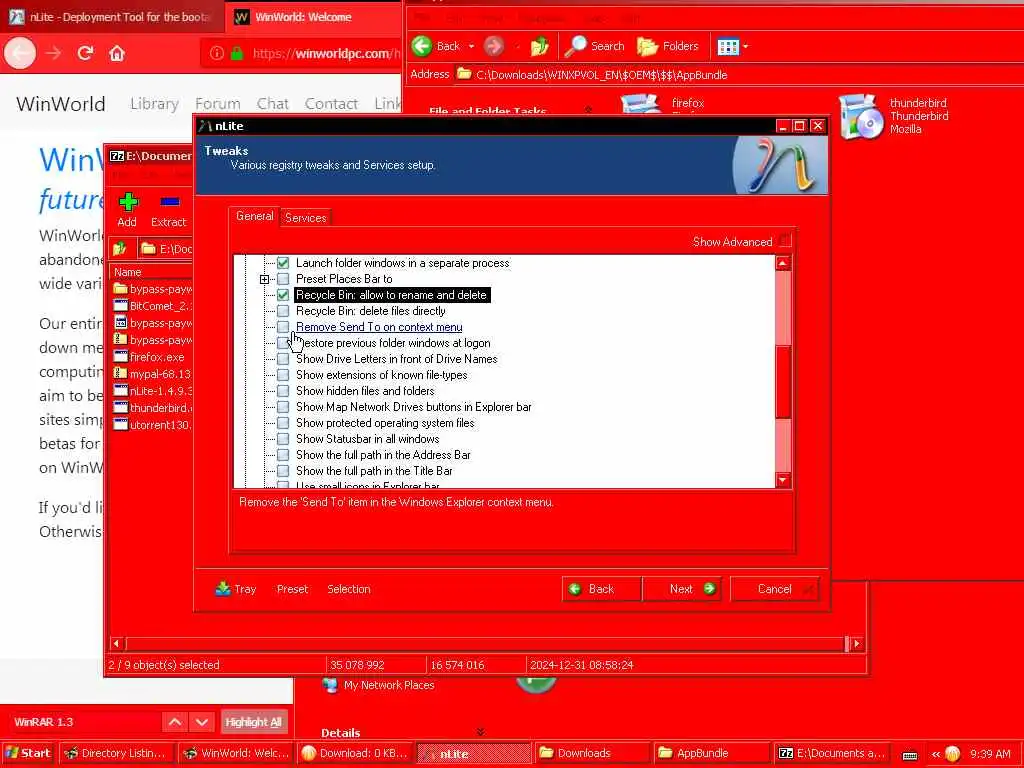
Task: Go to the browser home page
Action: [x=117, y=53]
